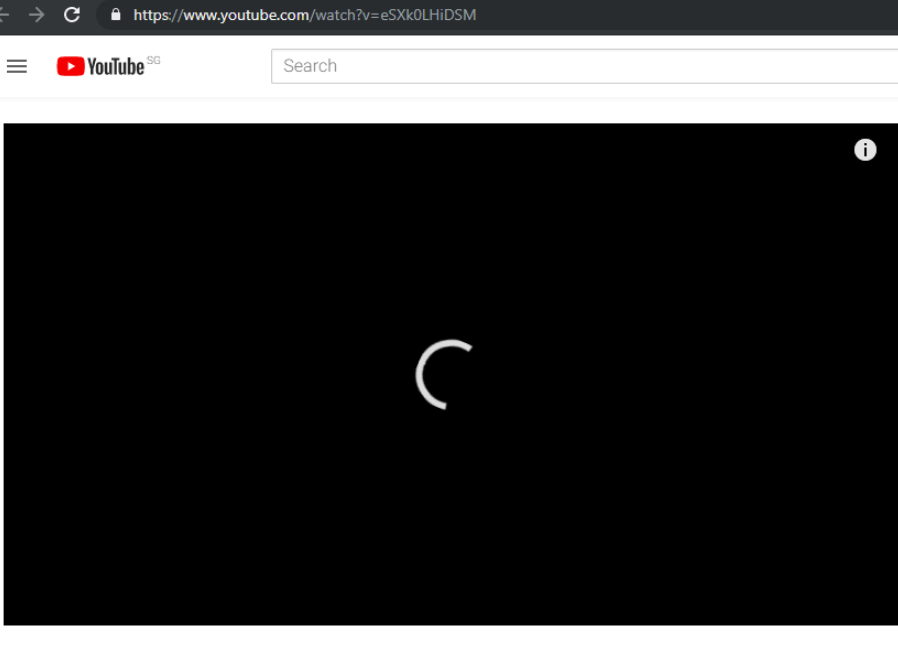Go forward in browser history
Image resolution: width=898 pixels, height=647 pixels.
(x=37, y=15)
